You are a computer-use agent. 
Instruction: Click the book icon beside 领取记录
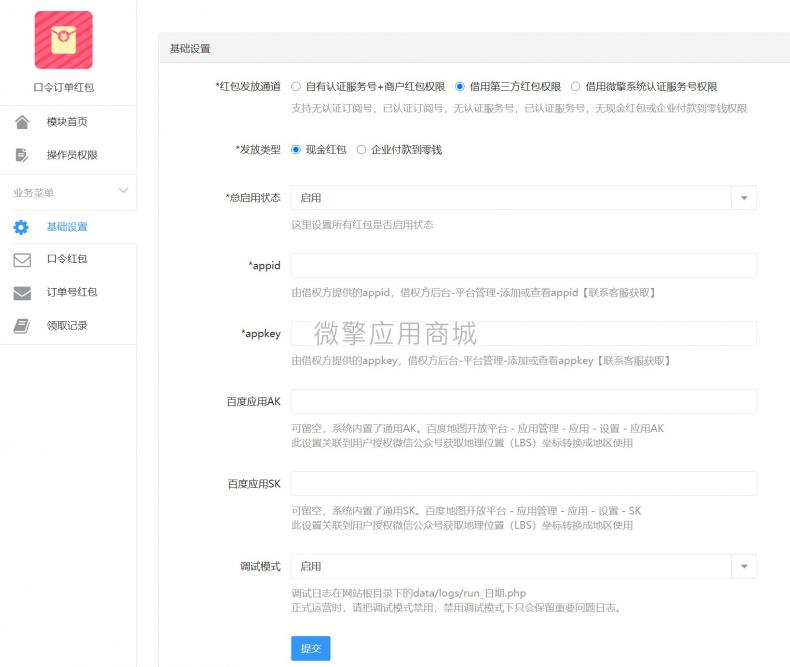coord(22,326)
